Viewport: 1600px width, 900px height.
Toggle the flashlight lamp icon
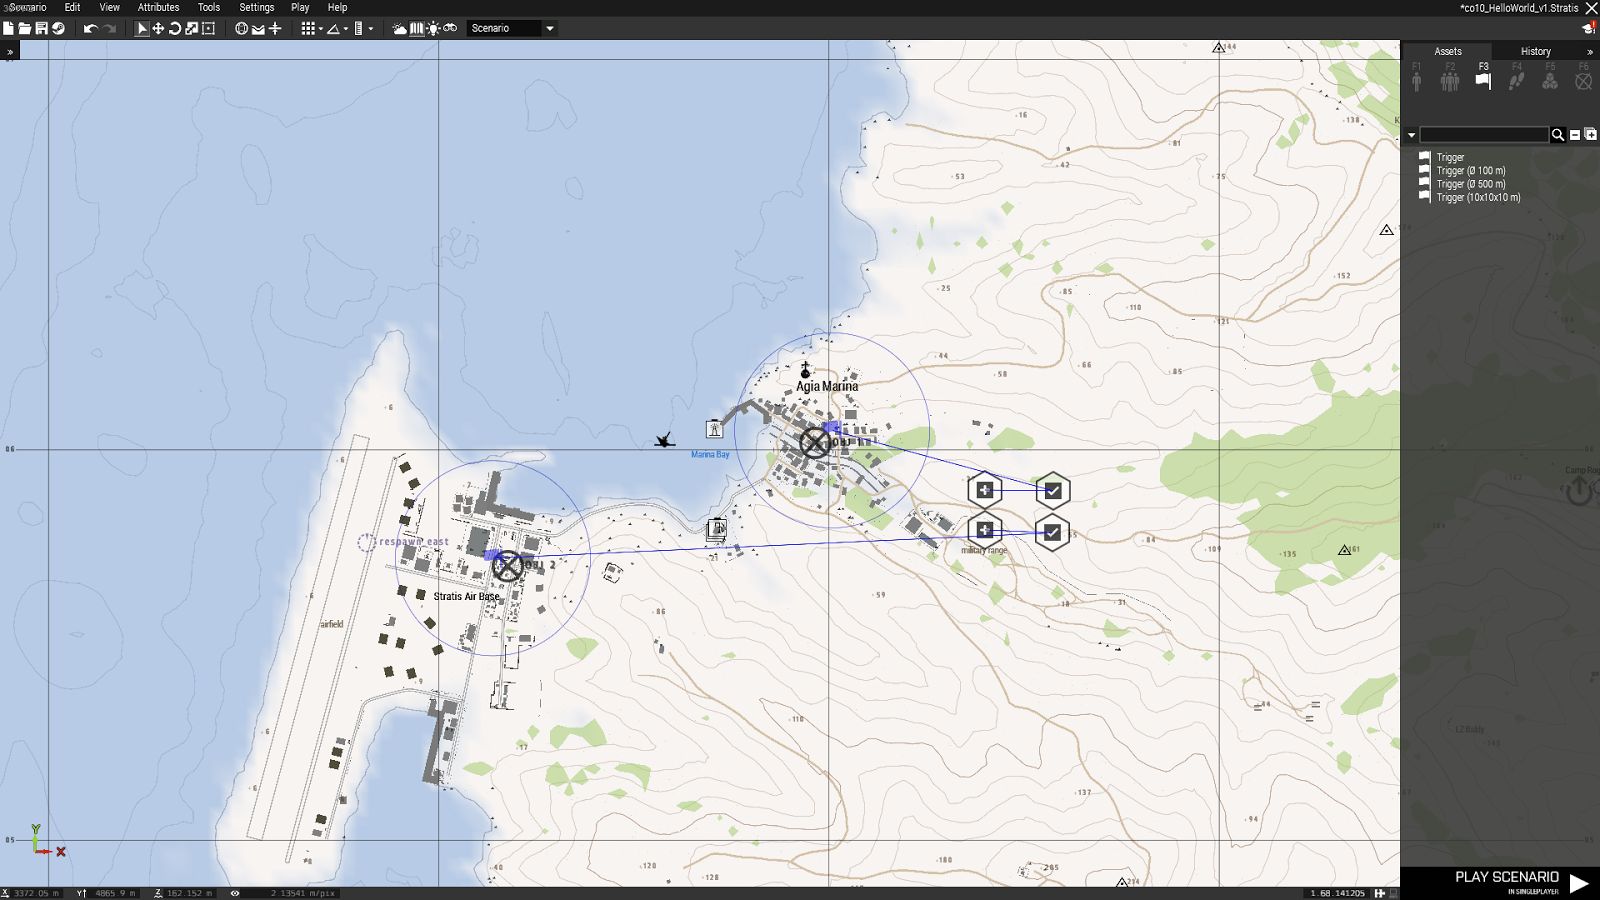tap(433, 28)
